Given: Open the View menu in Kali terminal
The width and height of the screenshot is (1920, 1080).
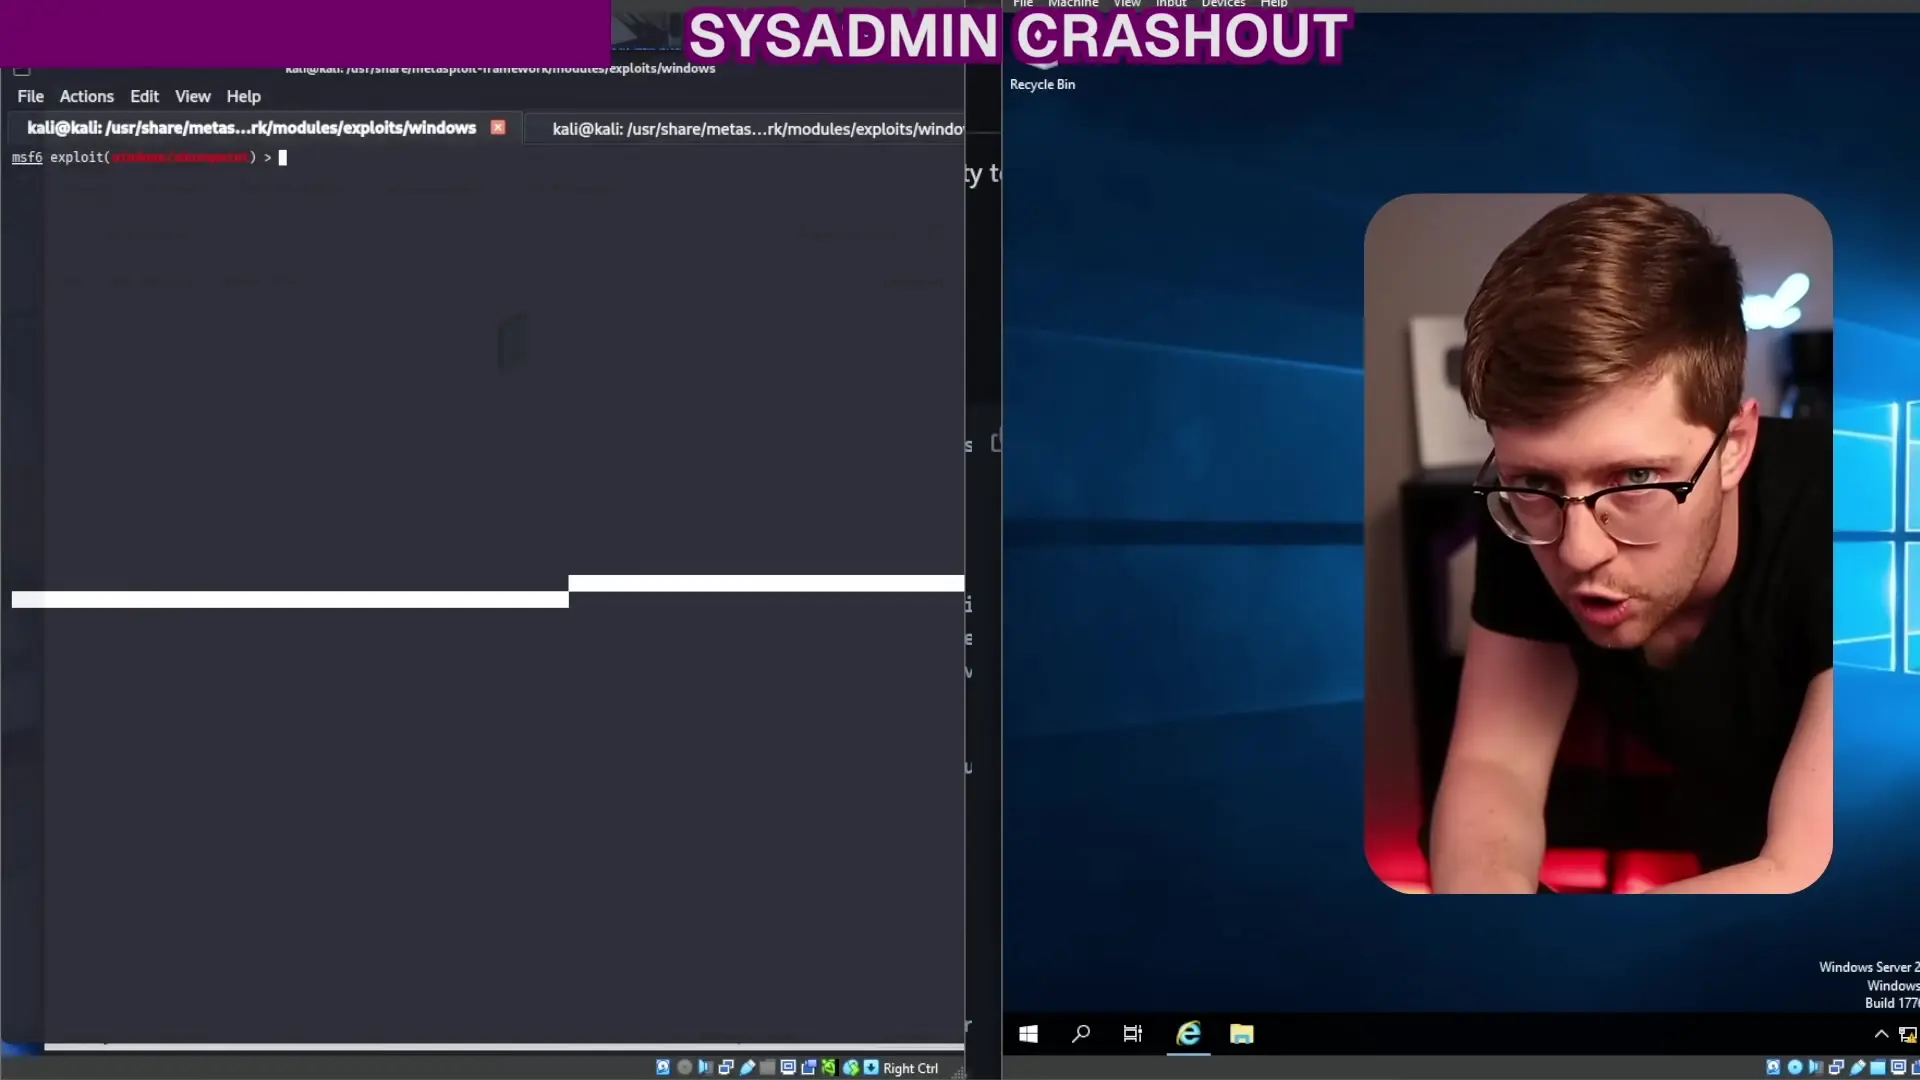Looking at the screenshot, I should 192,96.
